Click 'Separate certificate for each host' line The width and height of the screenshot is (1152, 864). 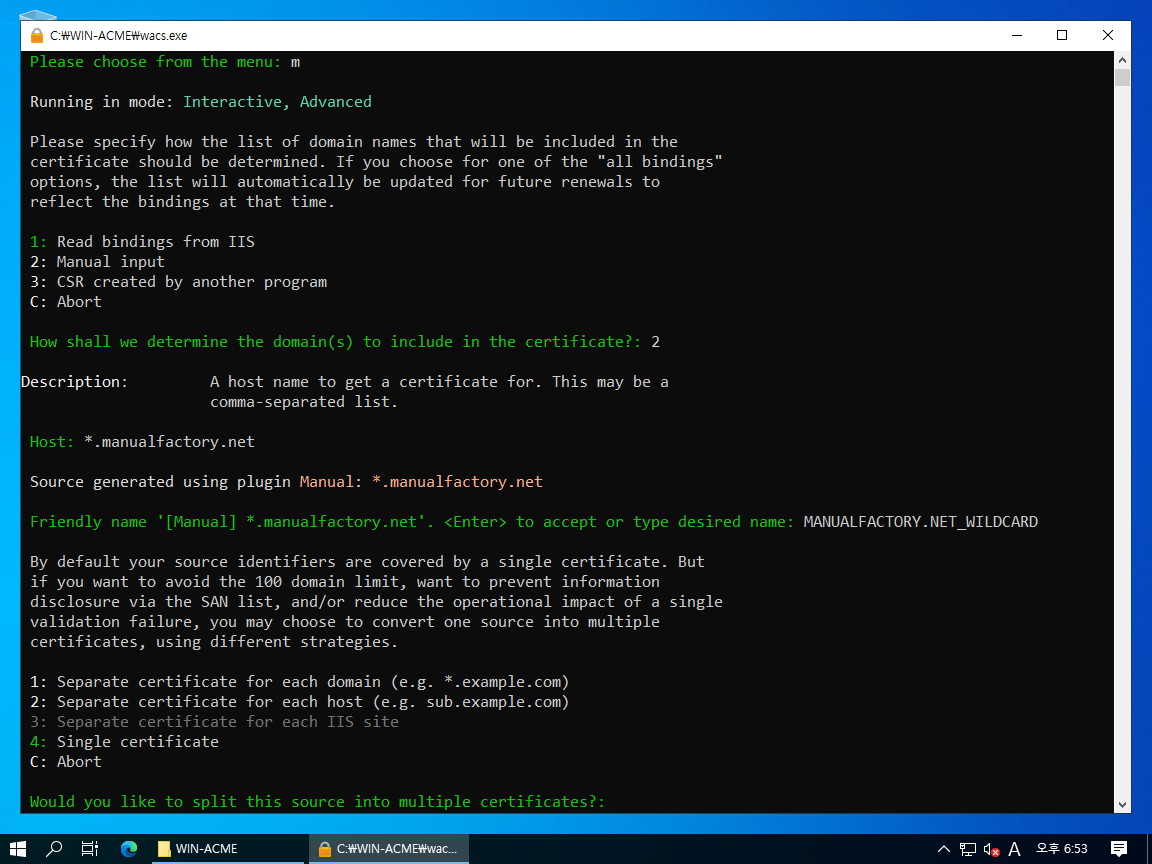300,702
